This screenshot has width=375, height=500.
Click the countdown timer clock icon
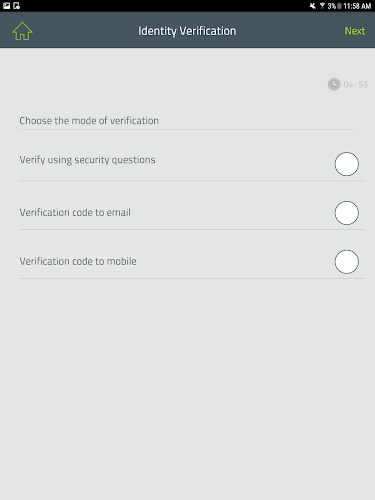tap(334, 84)
